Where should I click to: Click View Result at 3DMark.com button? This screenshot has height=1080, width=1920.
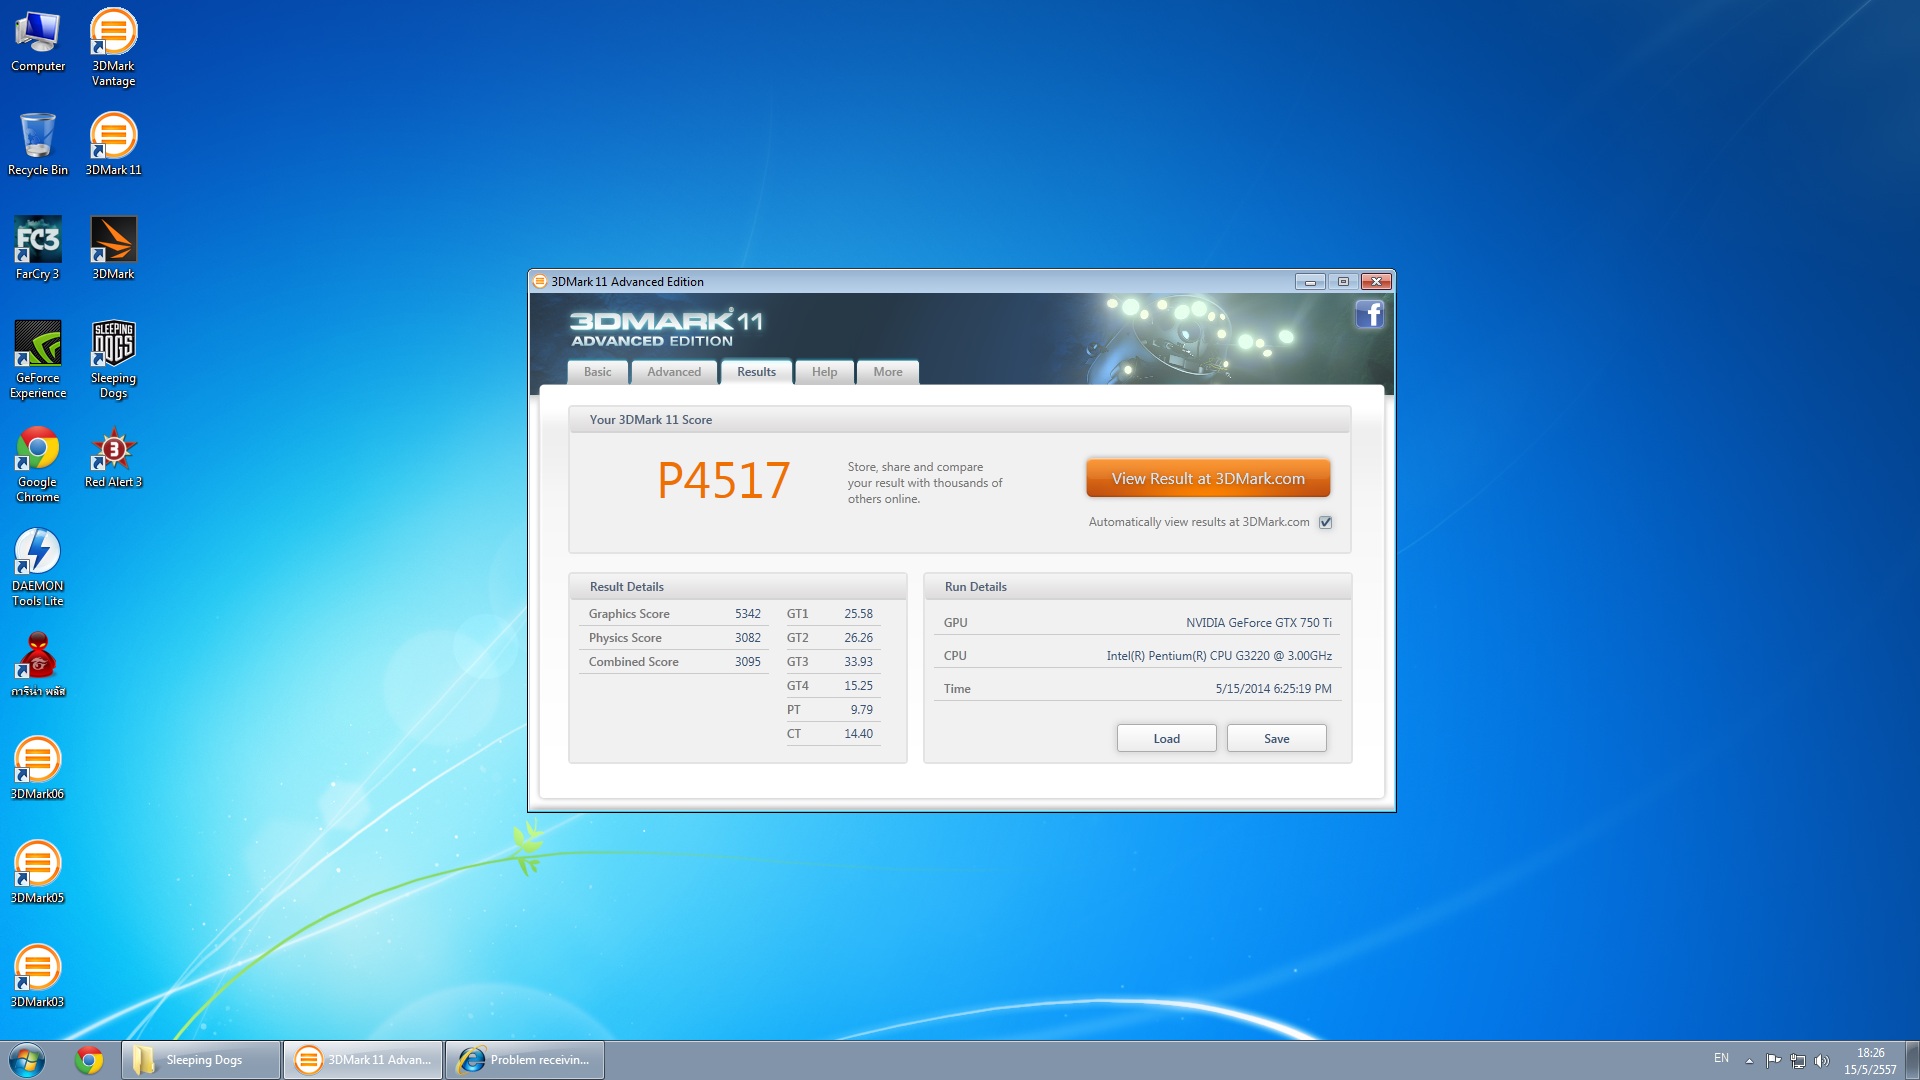click(1207, 478)
